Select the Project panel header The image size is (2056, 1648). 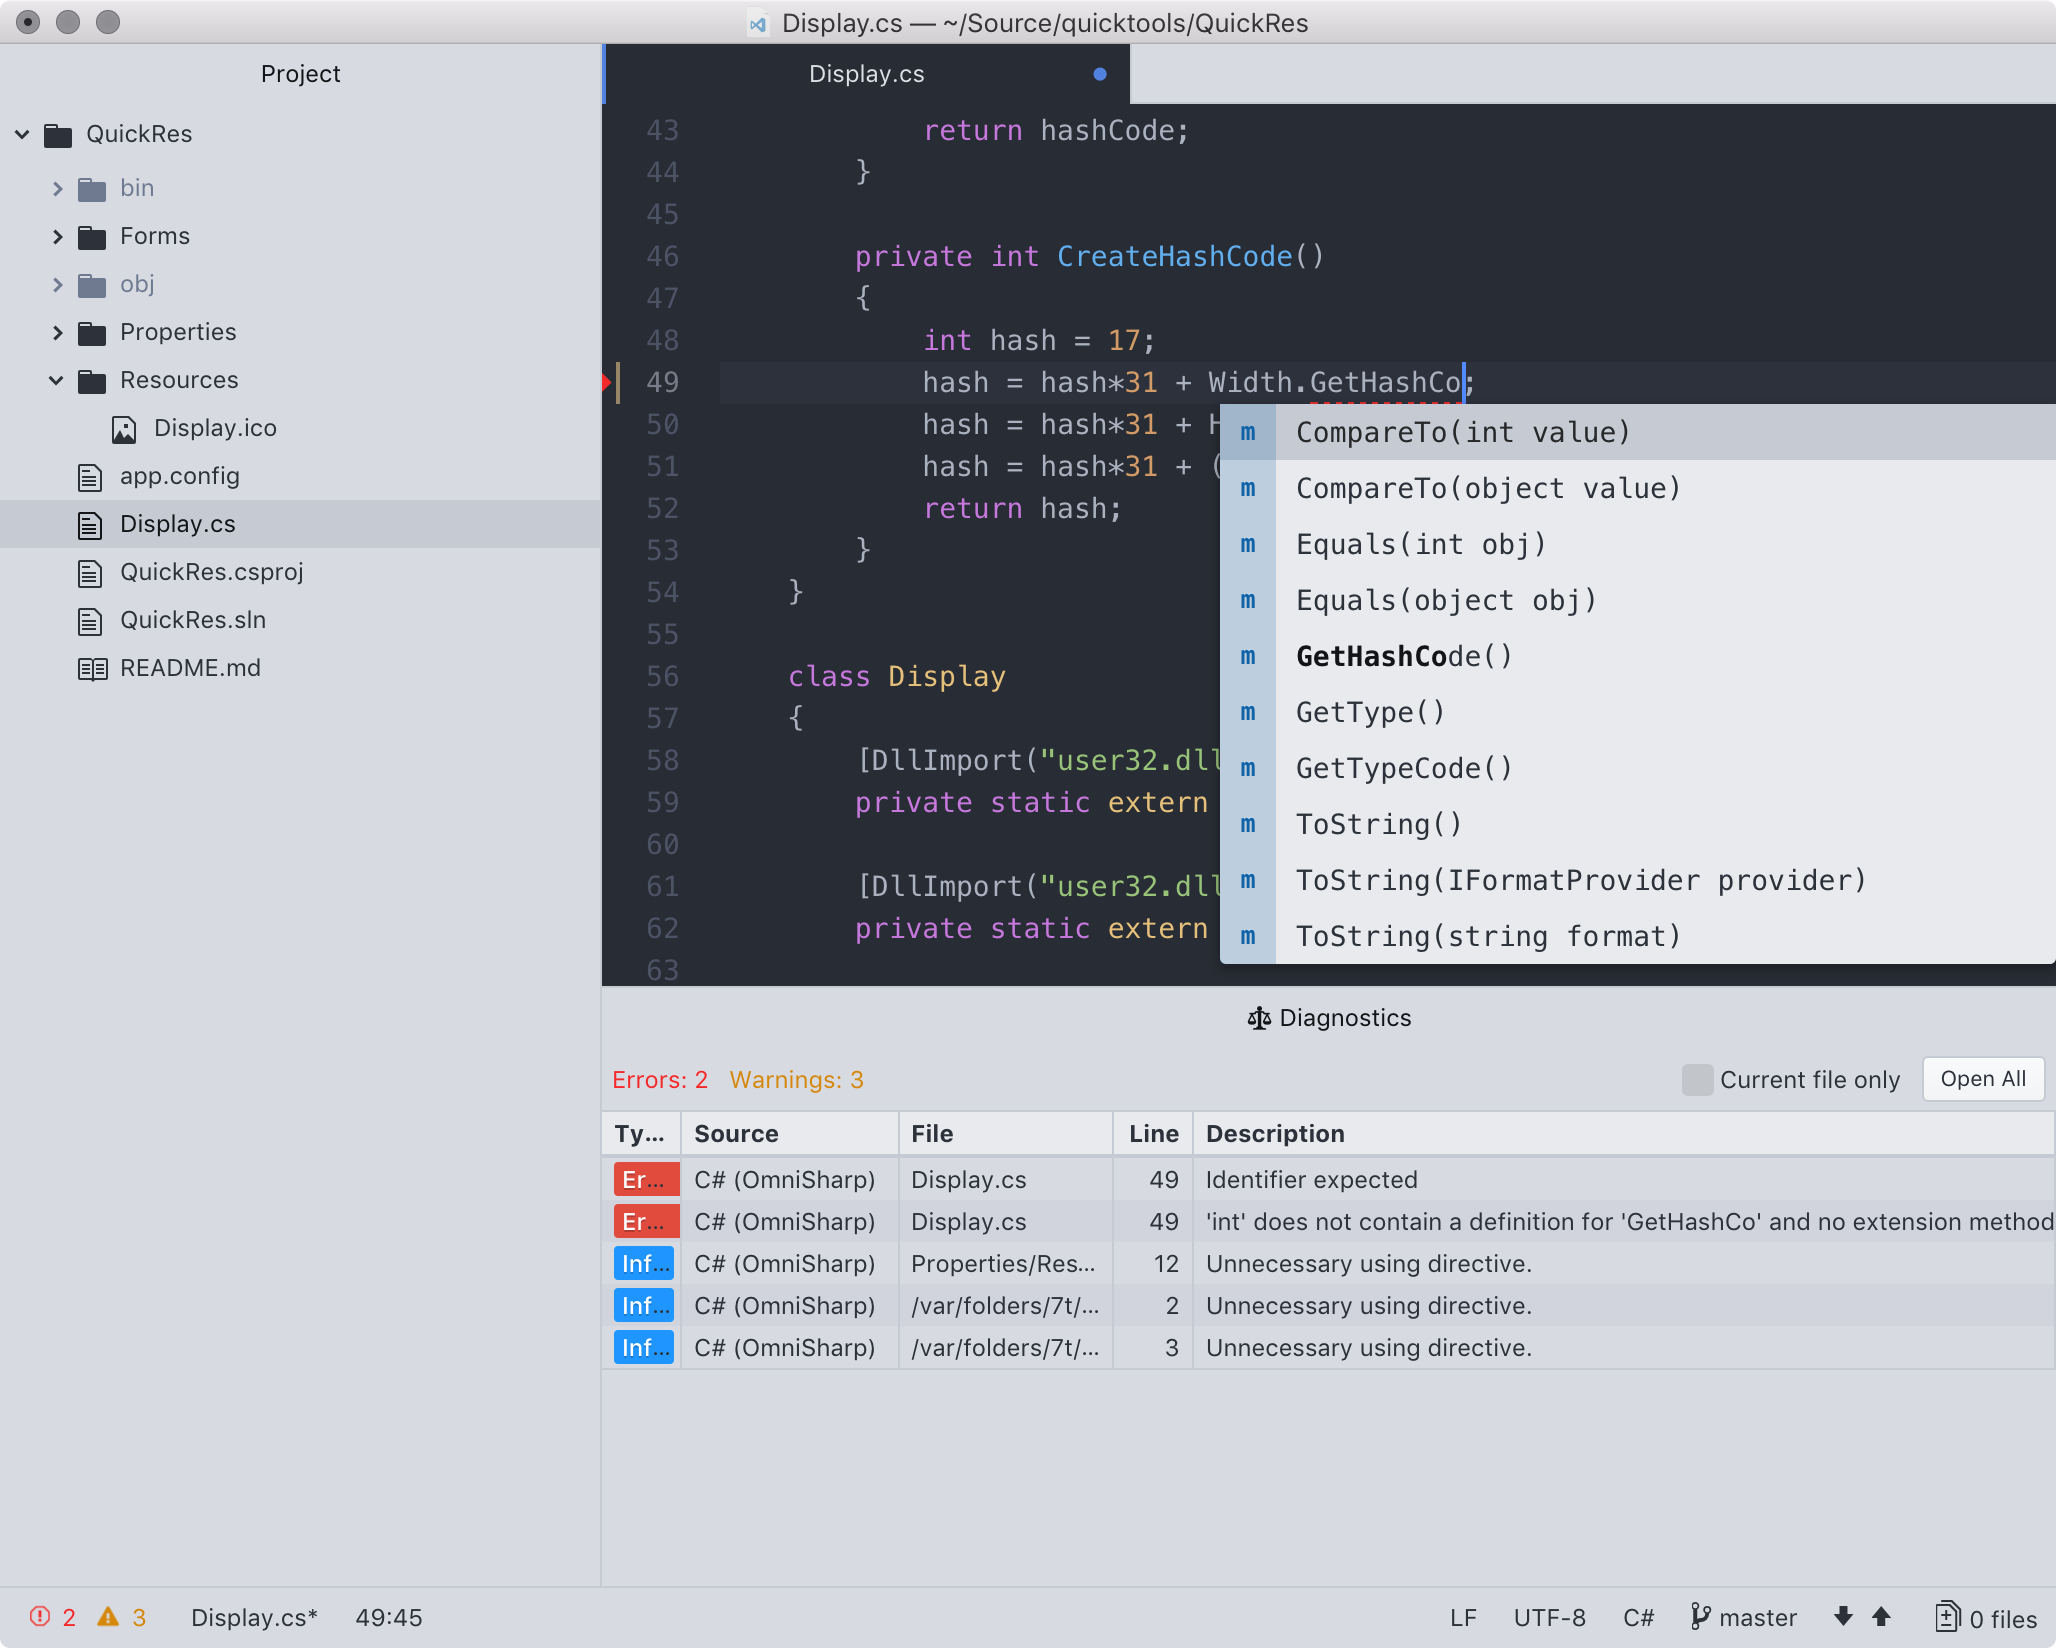pyautogui.click(x=300, y=74)
